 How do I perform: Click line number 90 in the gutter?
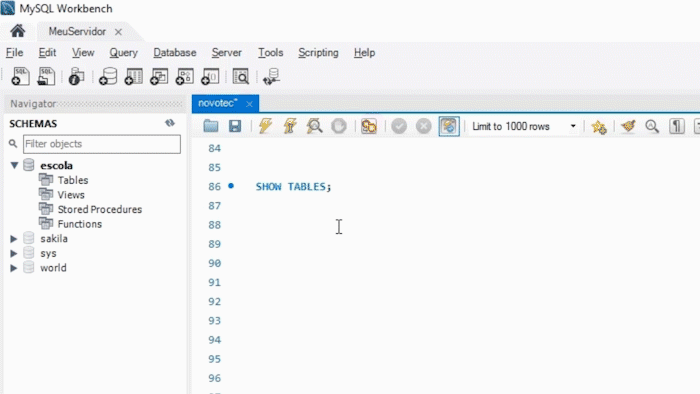tap(214, 263)
